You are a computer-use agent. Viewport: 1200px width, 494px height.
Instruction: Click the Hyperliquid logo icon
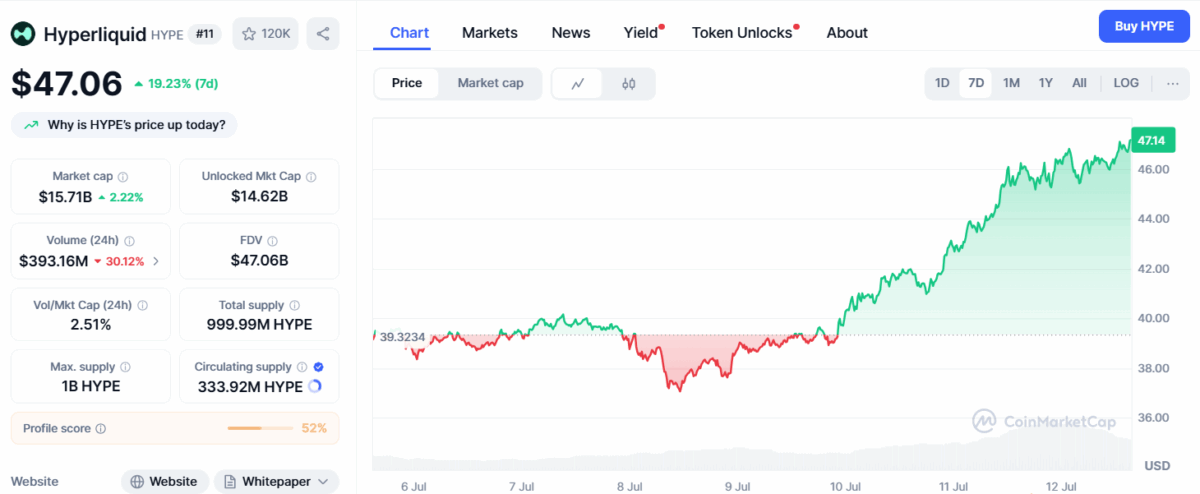pyautogui.click(x=24, y=34)
